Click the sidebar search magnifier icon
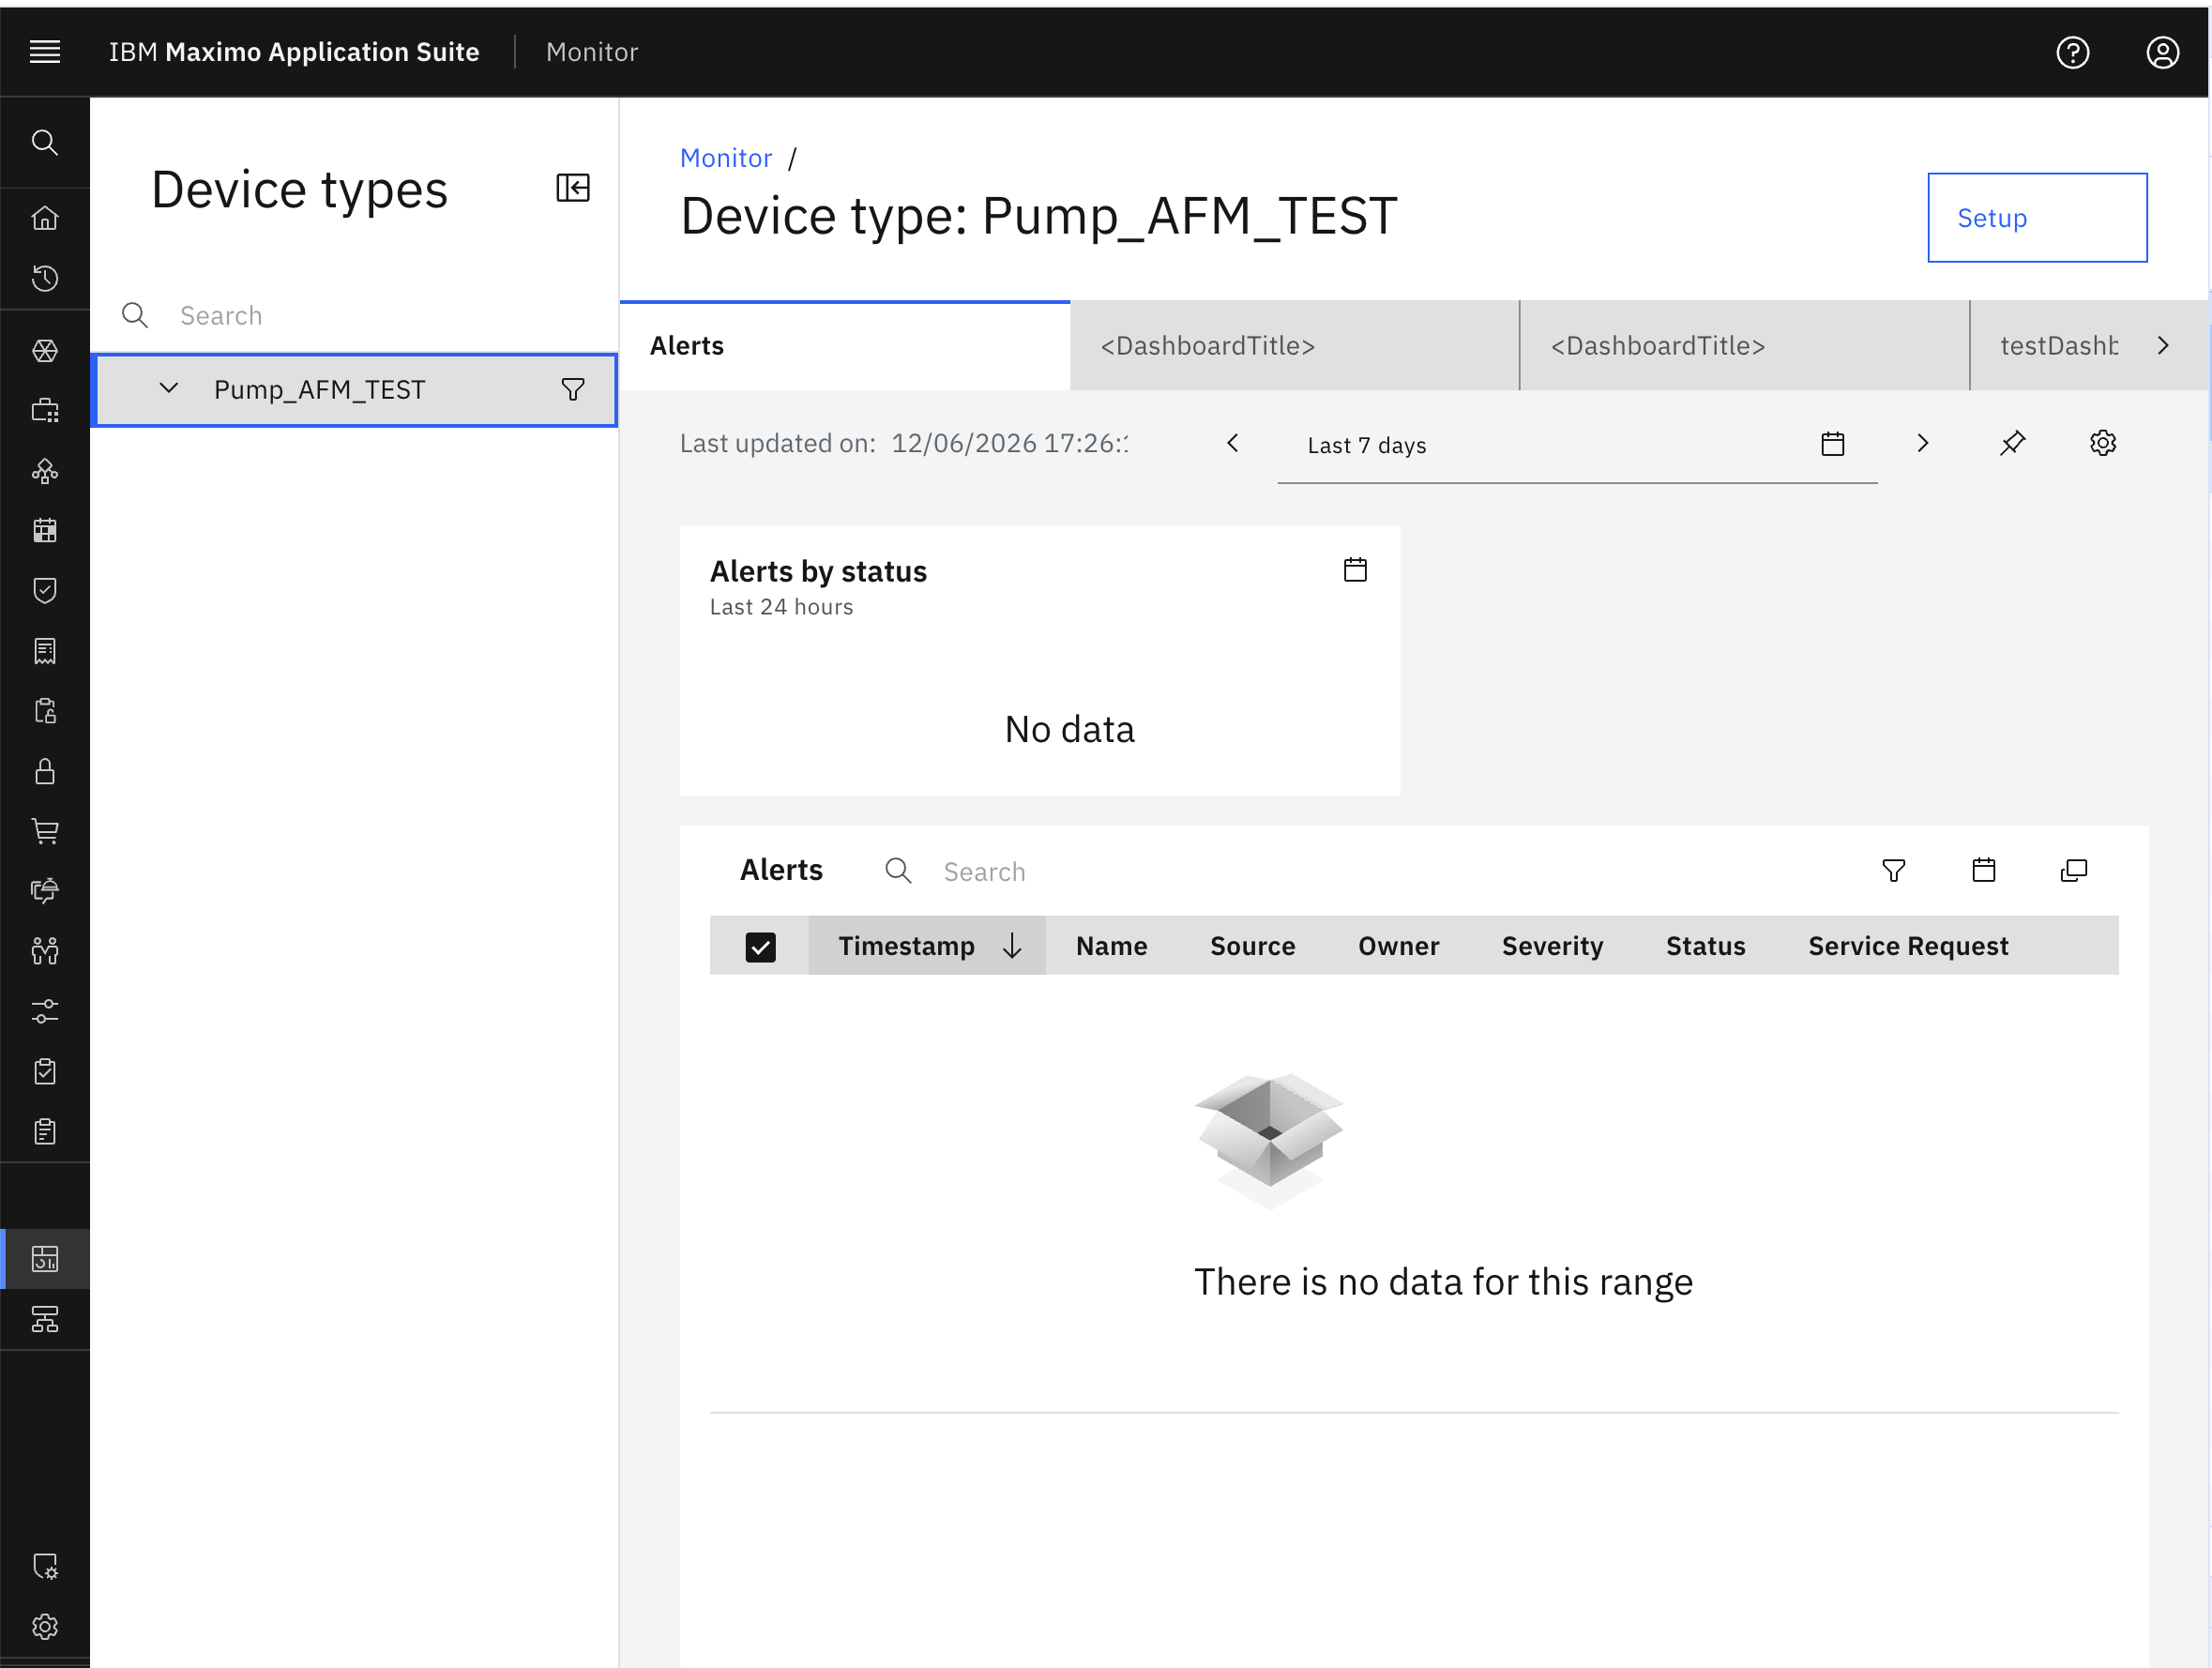2212x1668 pixels. [x=45, y=143]
